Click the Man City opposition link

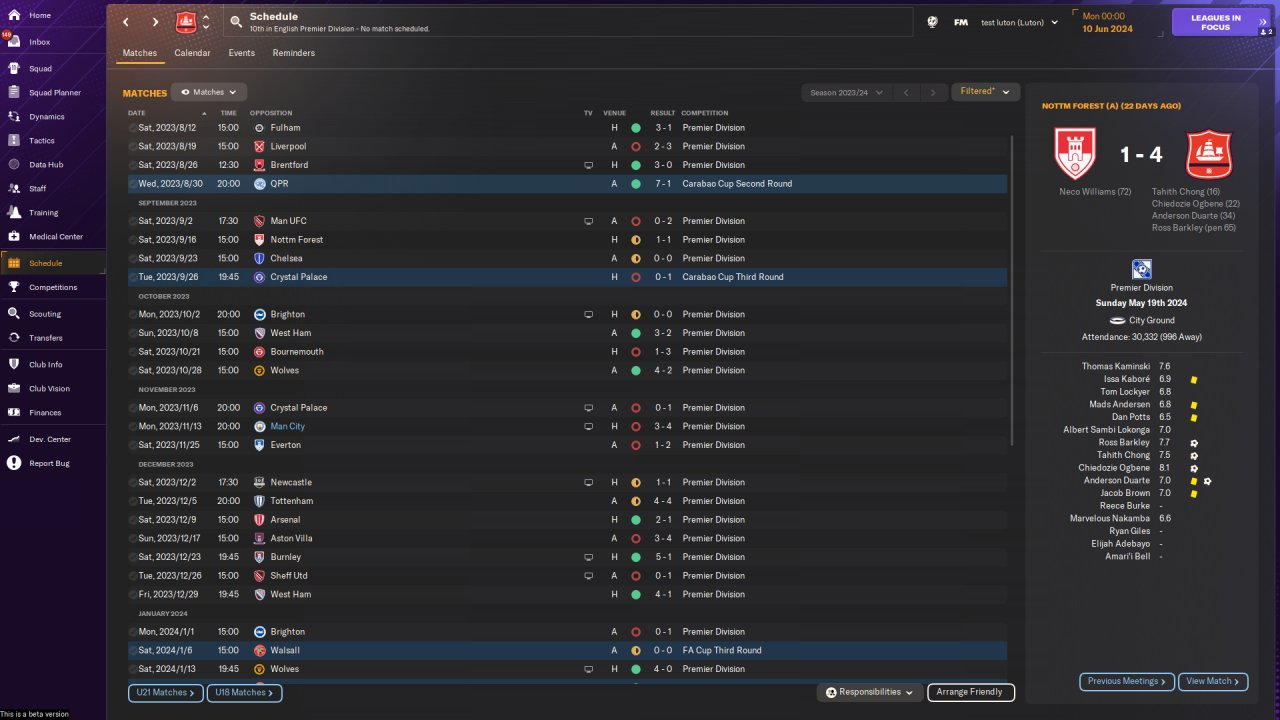pos(288,426)
